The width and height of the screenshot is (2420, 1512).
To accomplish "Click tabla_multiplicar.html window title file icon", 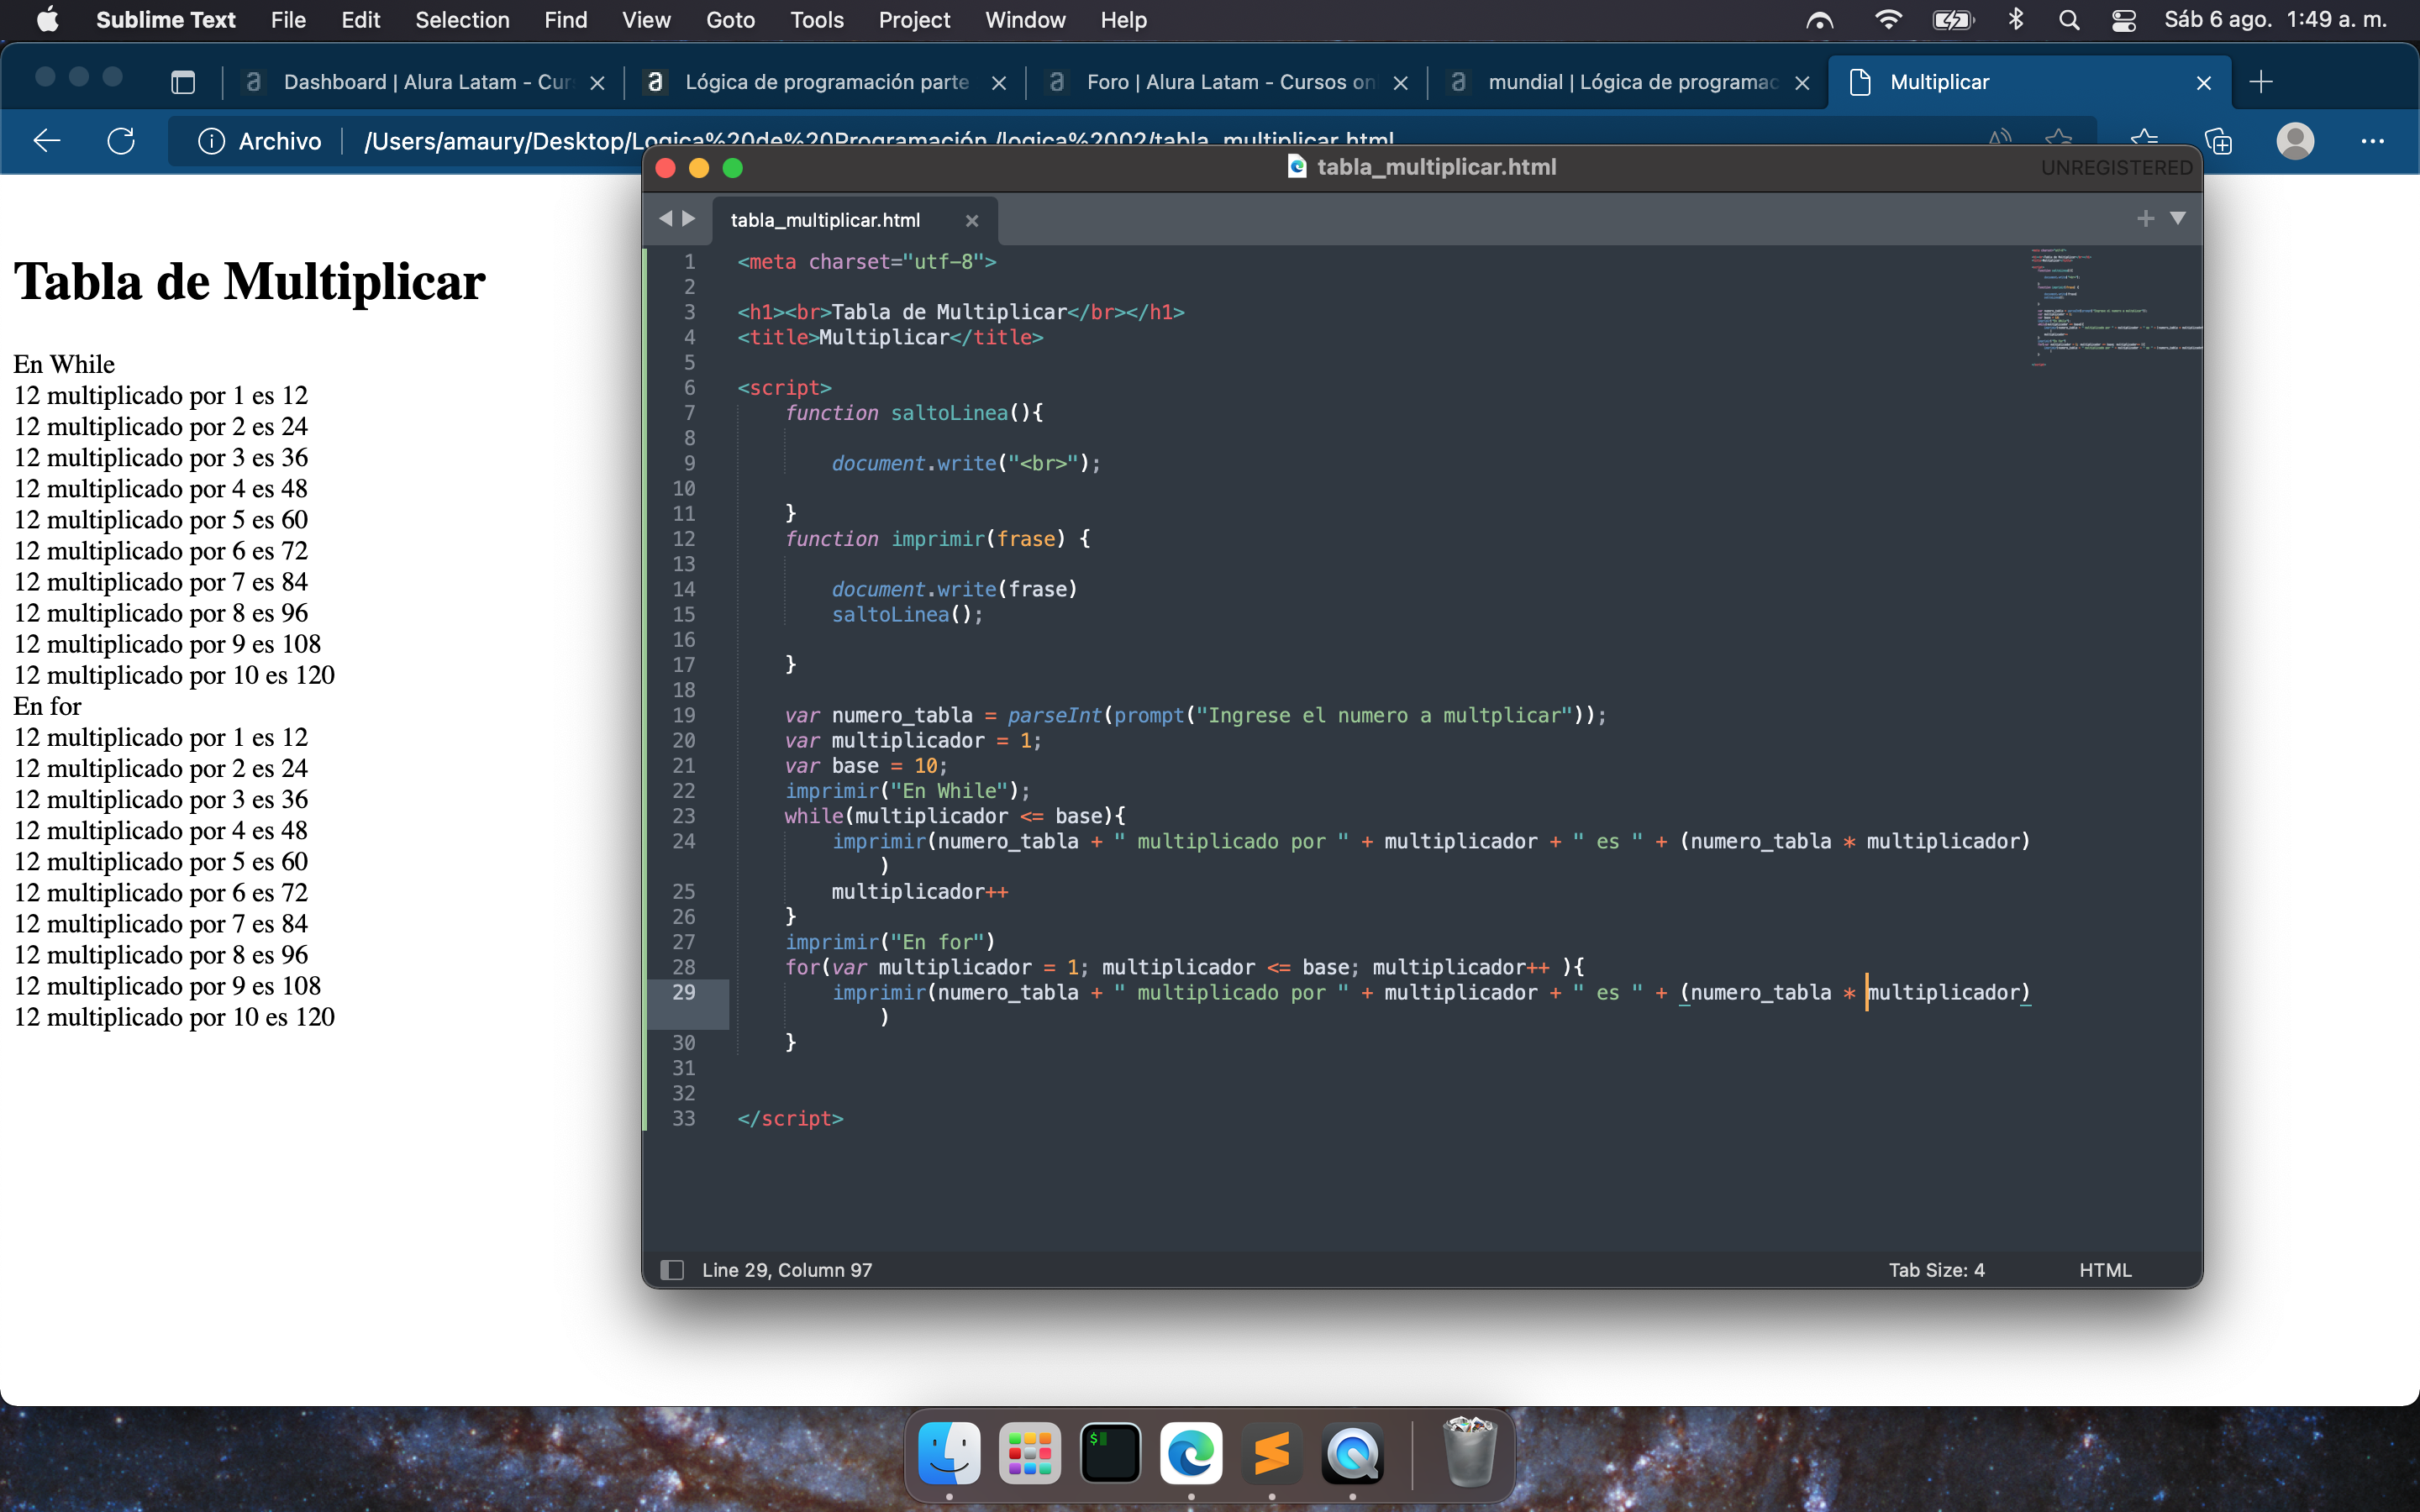I will point(1297,167).
